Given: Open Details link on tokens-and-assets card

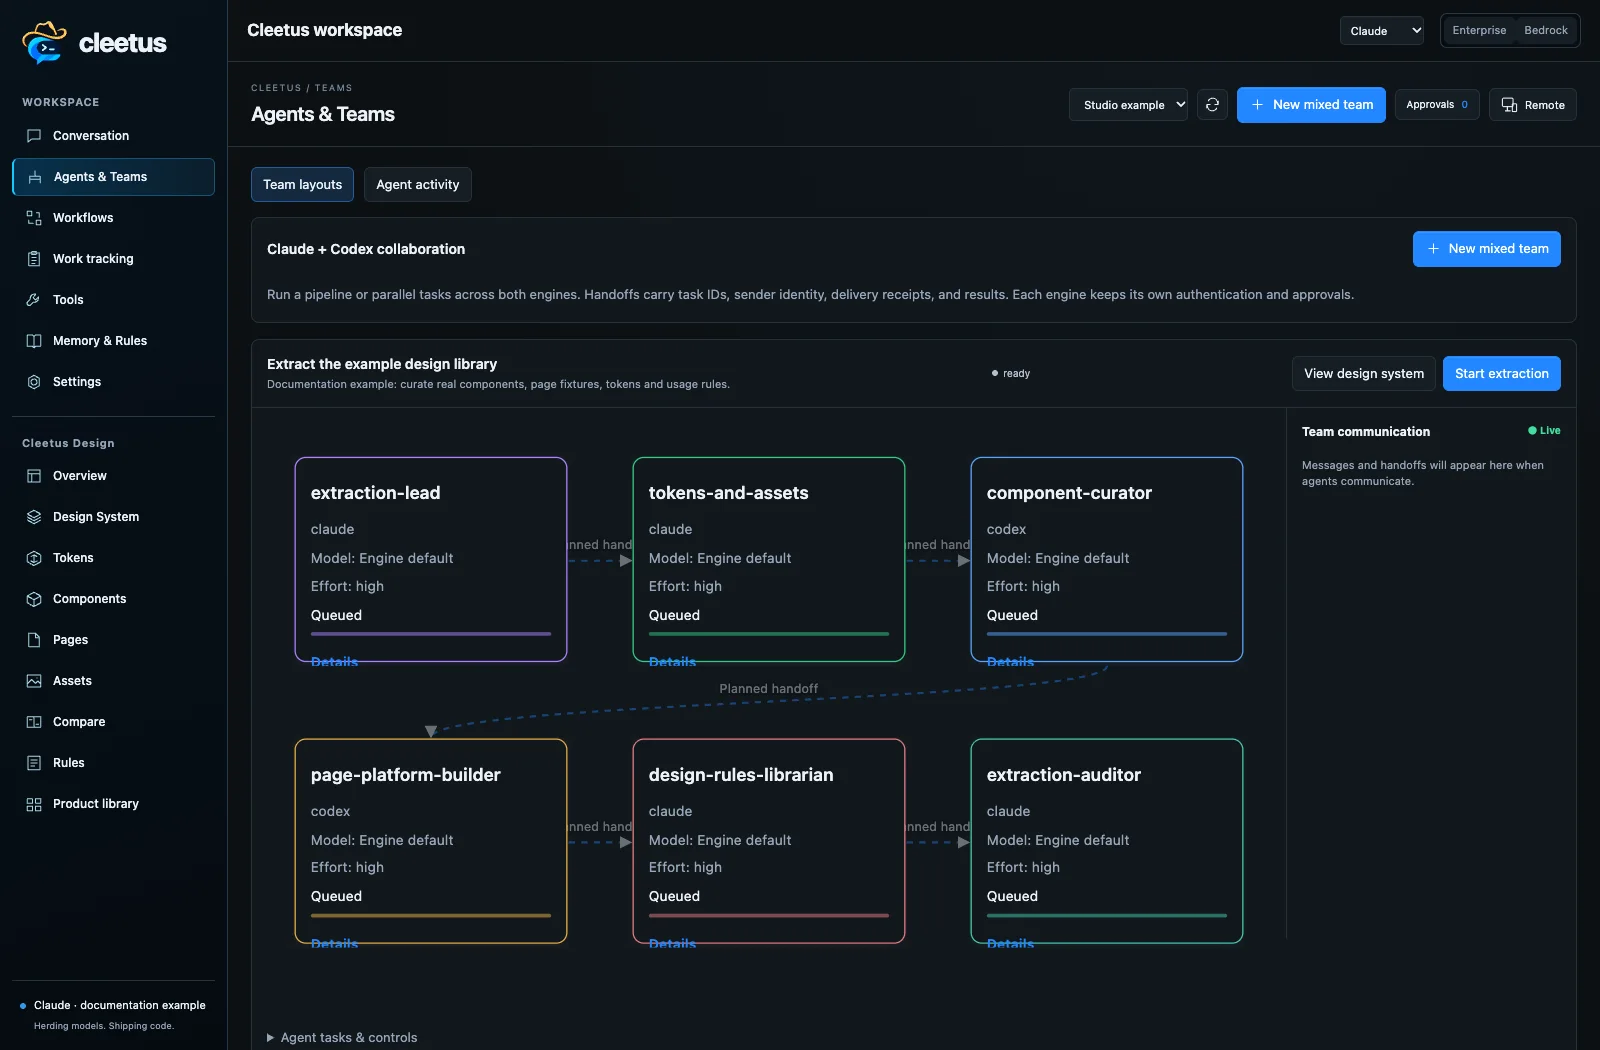Looking at the screenshot, I should [x=672, y=662].
